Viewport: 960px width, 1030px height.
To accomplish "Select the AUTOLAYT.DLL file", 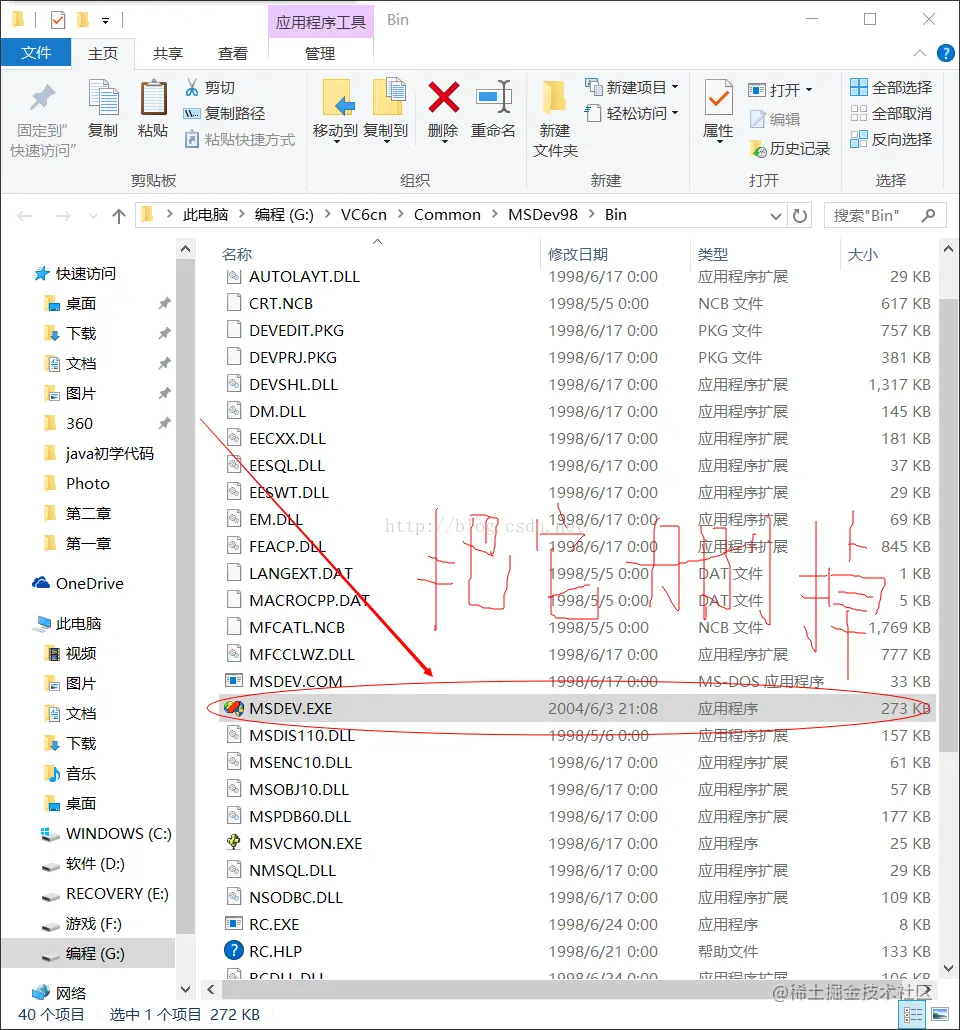I will coord(577,277).
